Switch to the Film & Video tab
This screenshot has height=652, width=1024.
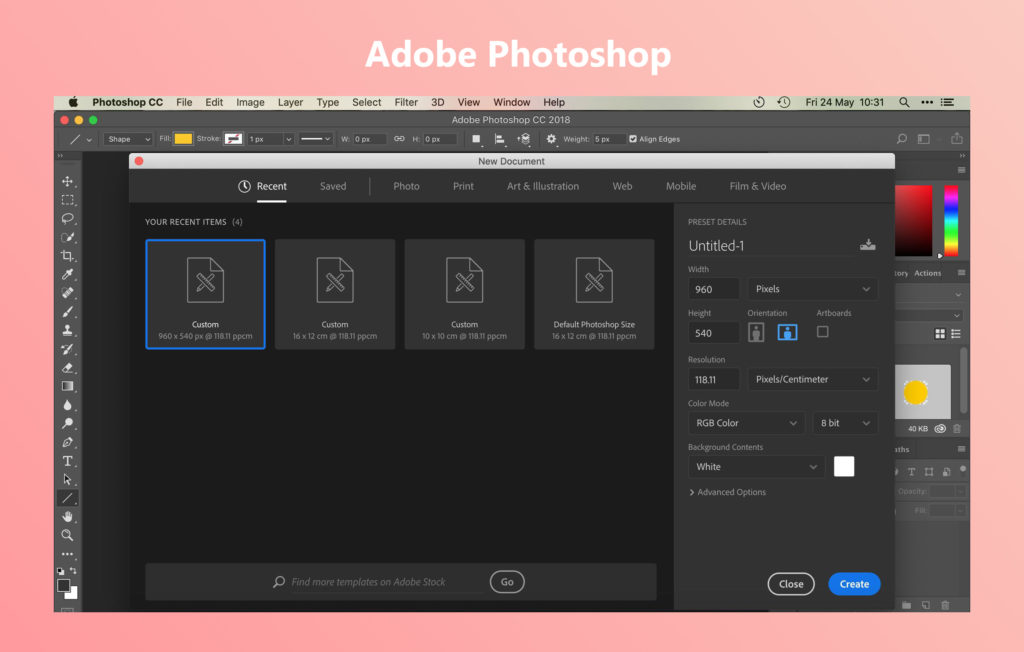coord(758,186)
